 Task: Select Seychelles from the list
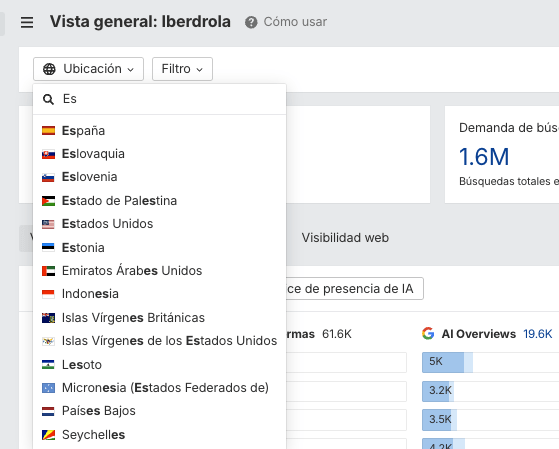(x=160, y=435)
